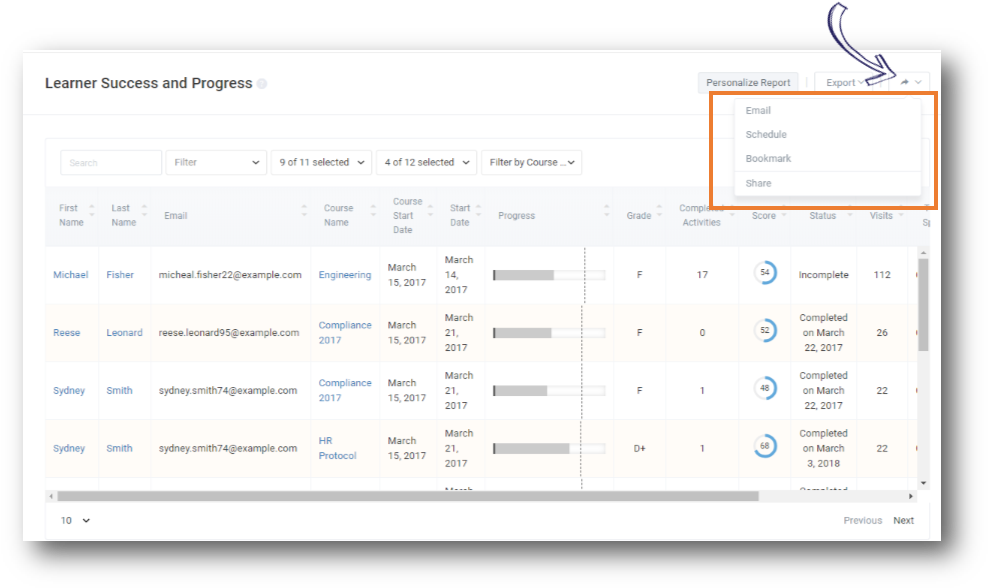Click Reese Leonard's progress bar
988x588 pixels.
point(549,333)
